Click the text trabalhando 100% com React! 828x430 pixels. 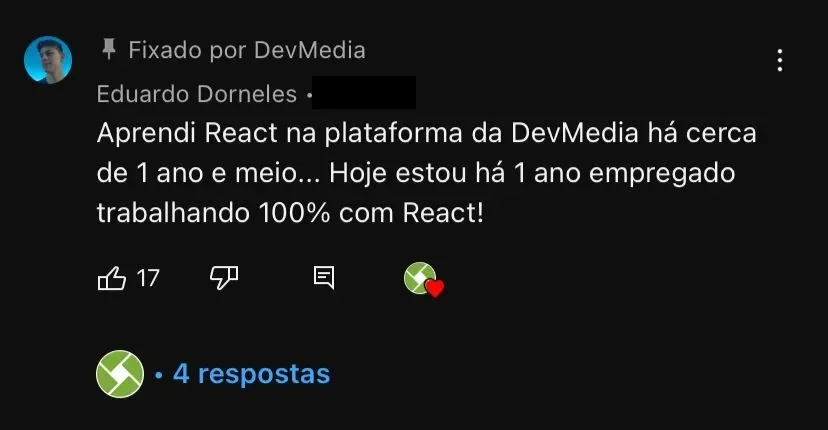pyautogui.click(x=290, y=213)
